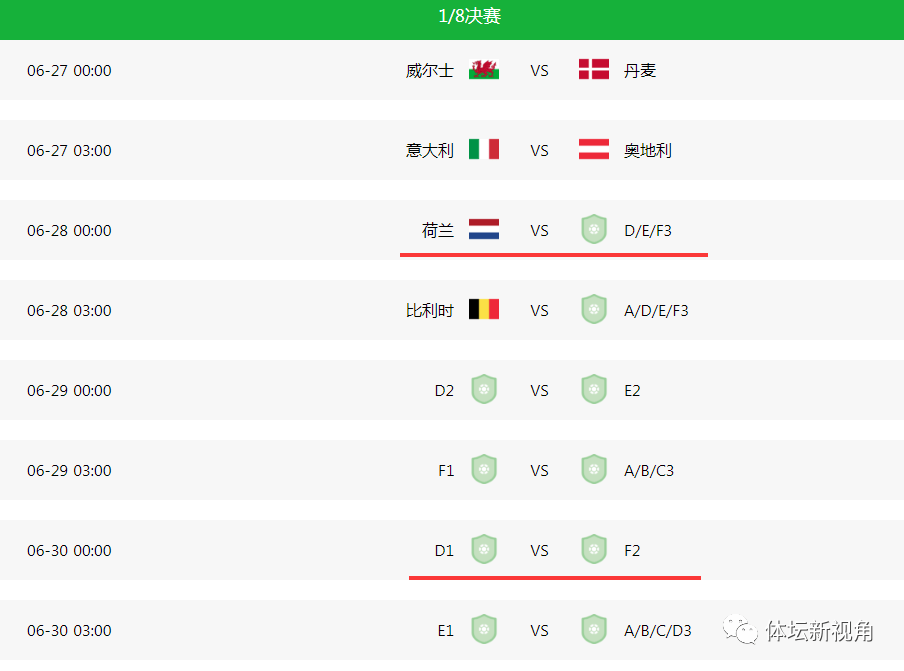Click the 威尔士 team name

(x=430, y=71)
